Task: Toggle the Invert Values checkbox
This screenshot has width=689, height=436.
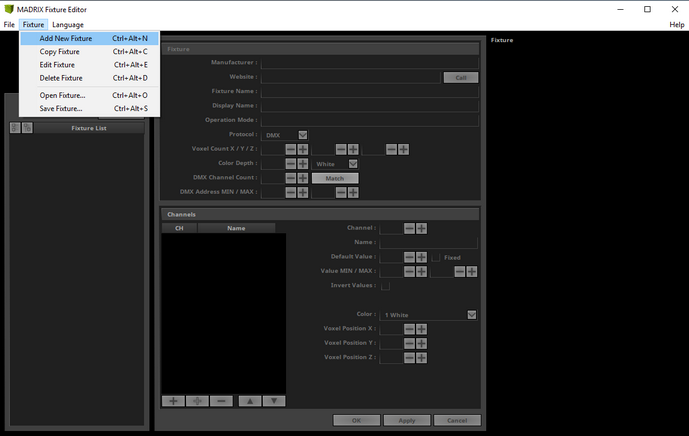Action: tap(385, 286)
